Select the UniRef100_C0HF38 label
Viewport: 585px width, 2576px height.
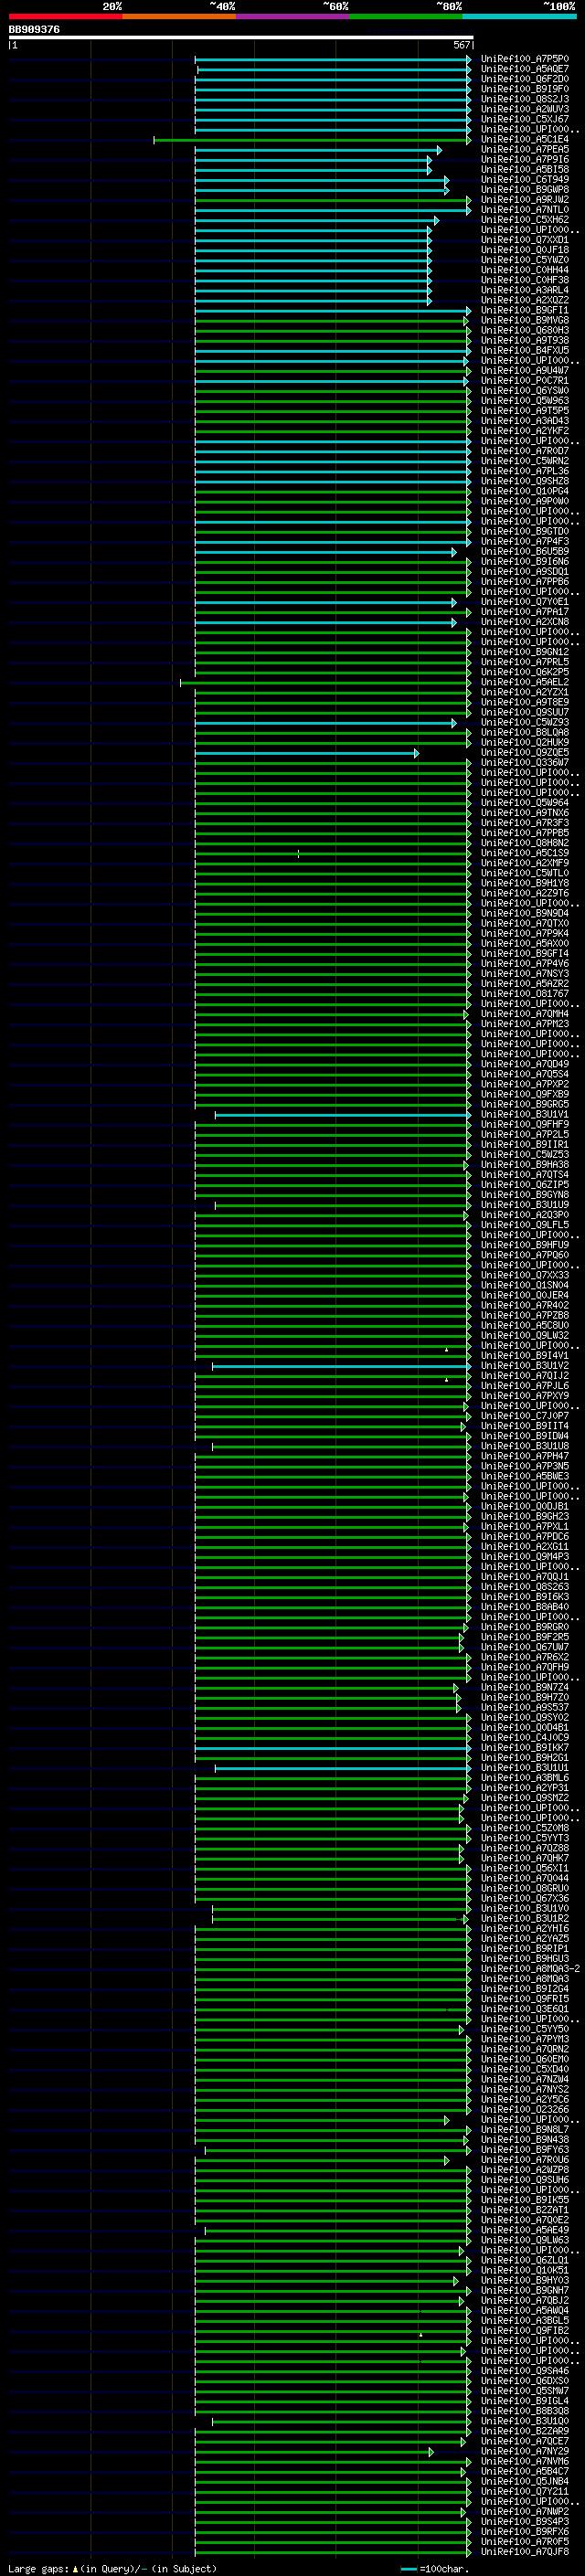point(524,281)
